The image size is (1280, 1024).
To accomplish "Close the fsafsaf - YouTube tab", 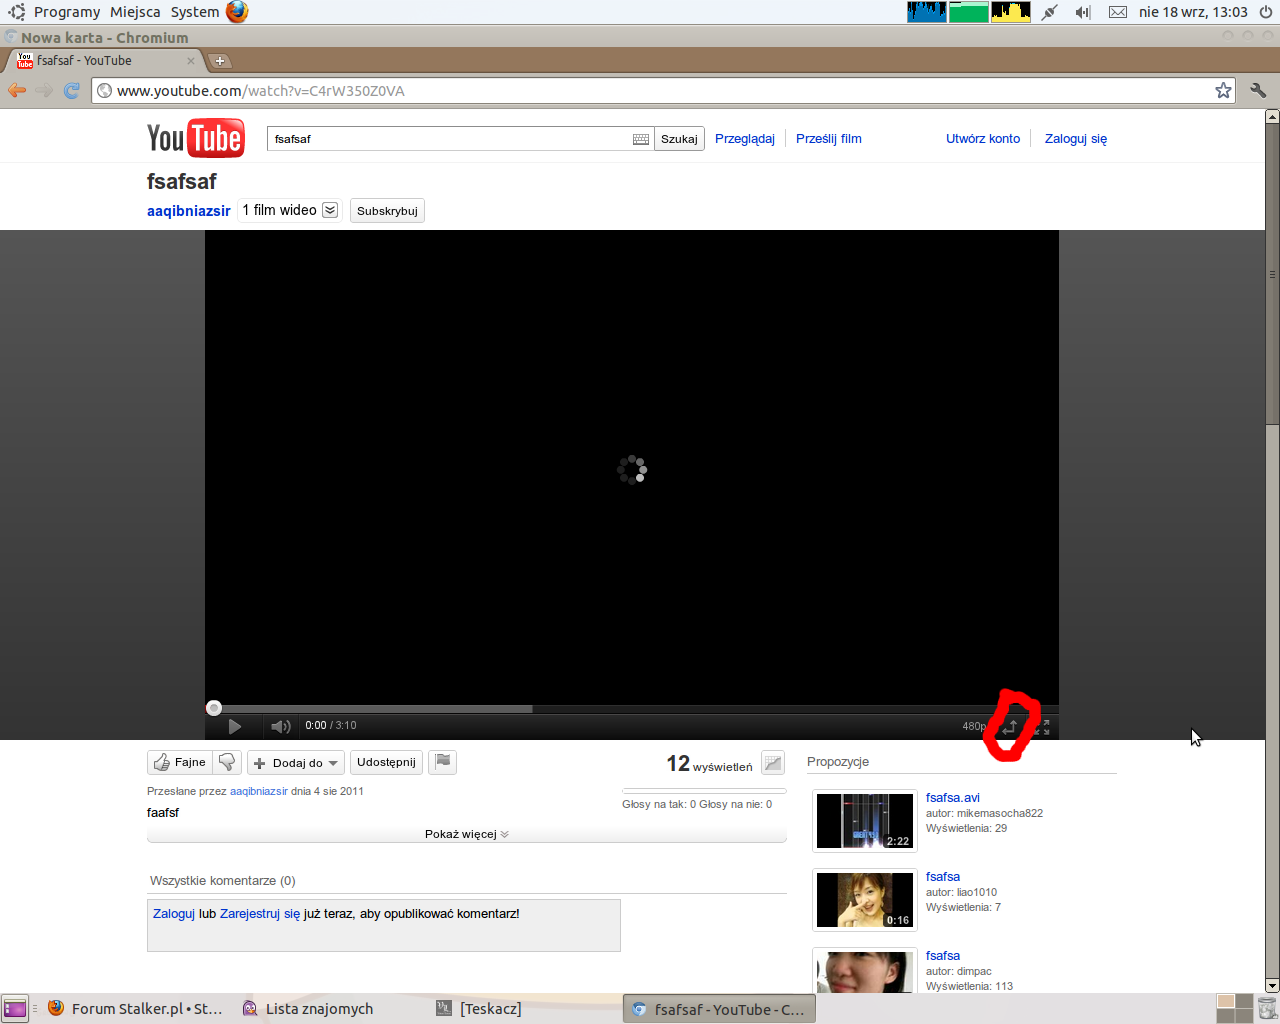I will (x=191, y=61).
